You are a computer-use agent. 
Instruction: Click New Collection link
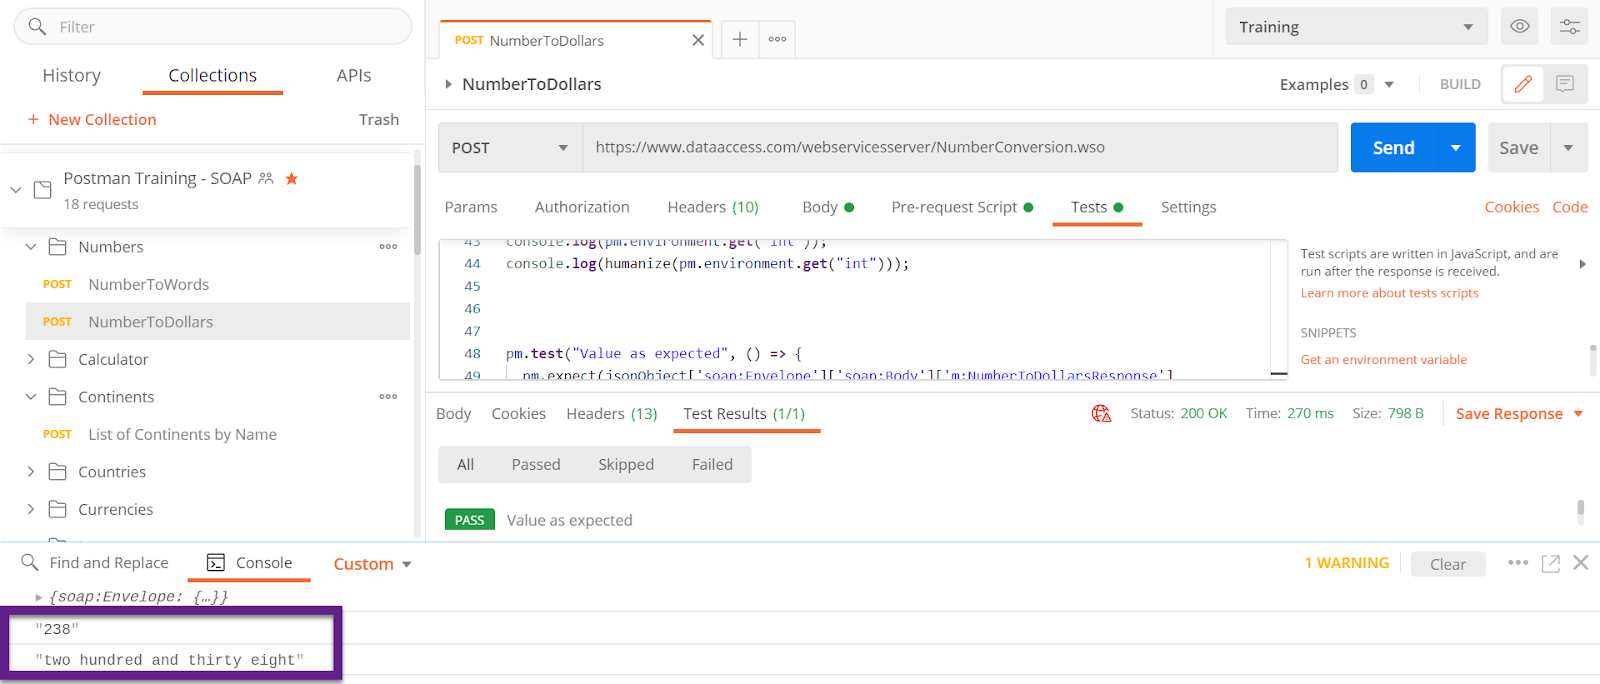click(x=102, y=119)
